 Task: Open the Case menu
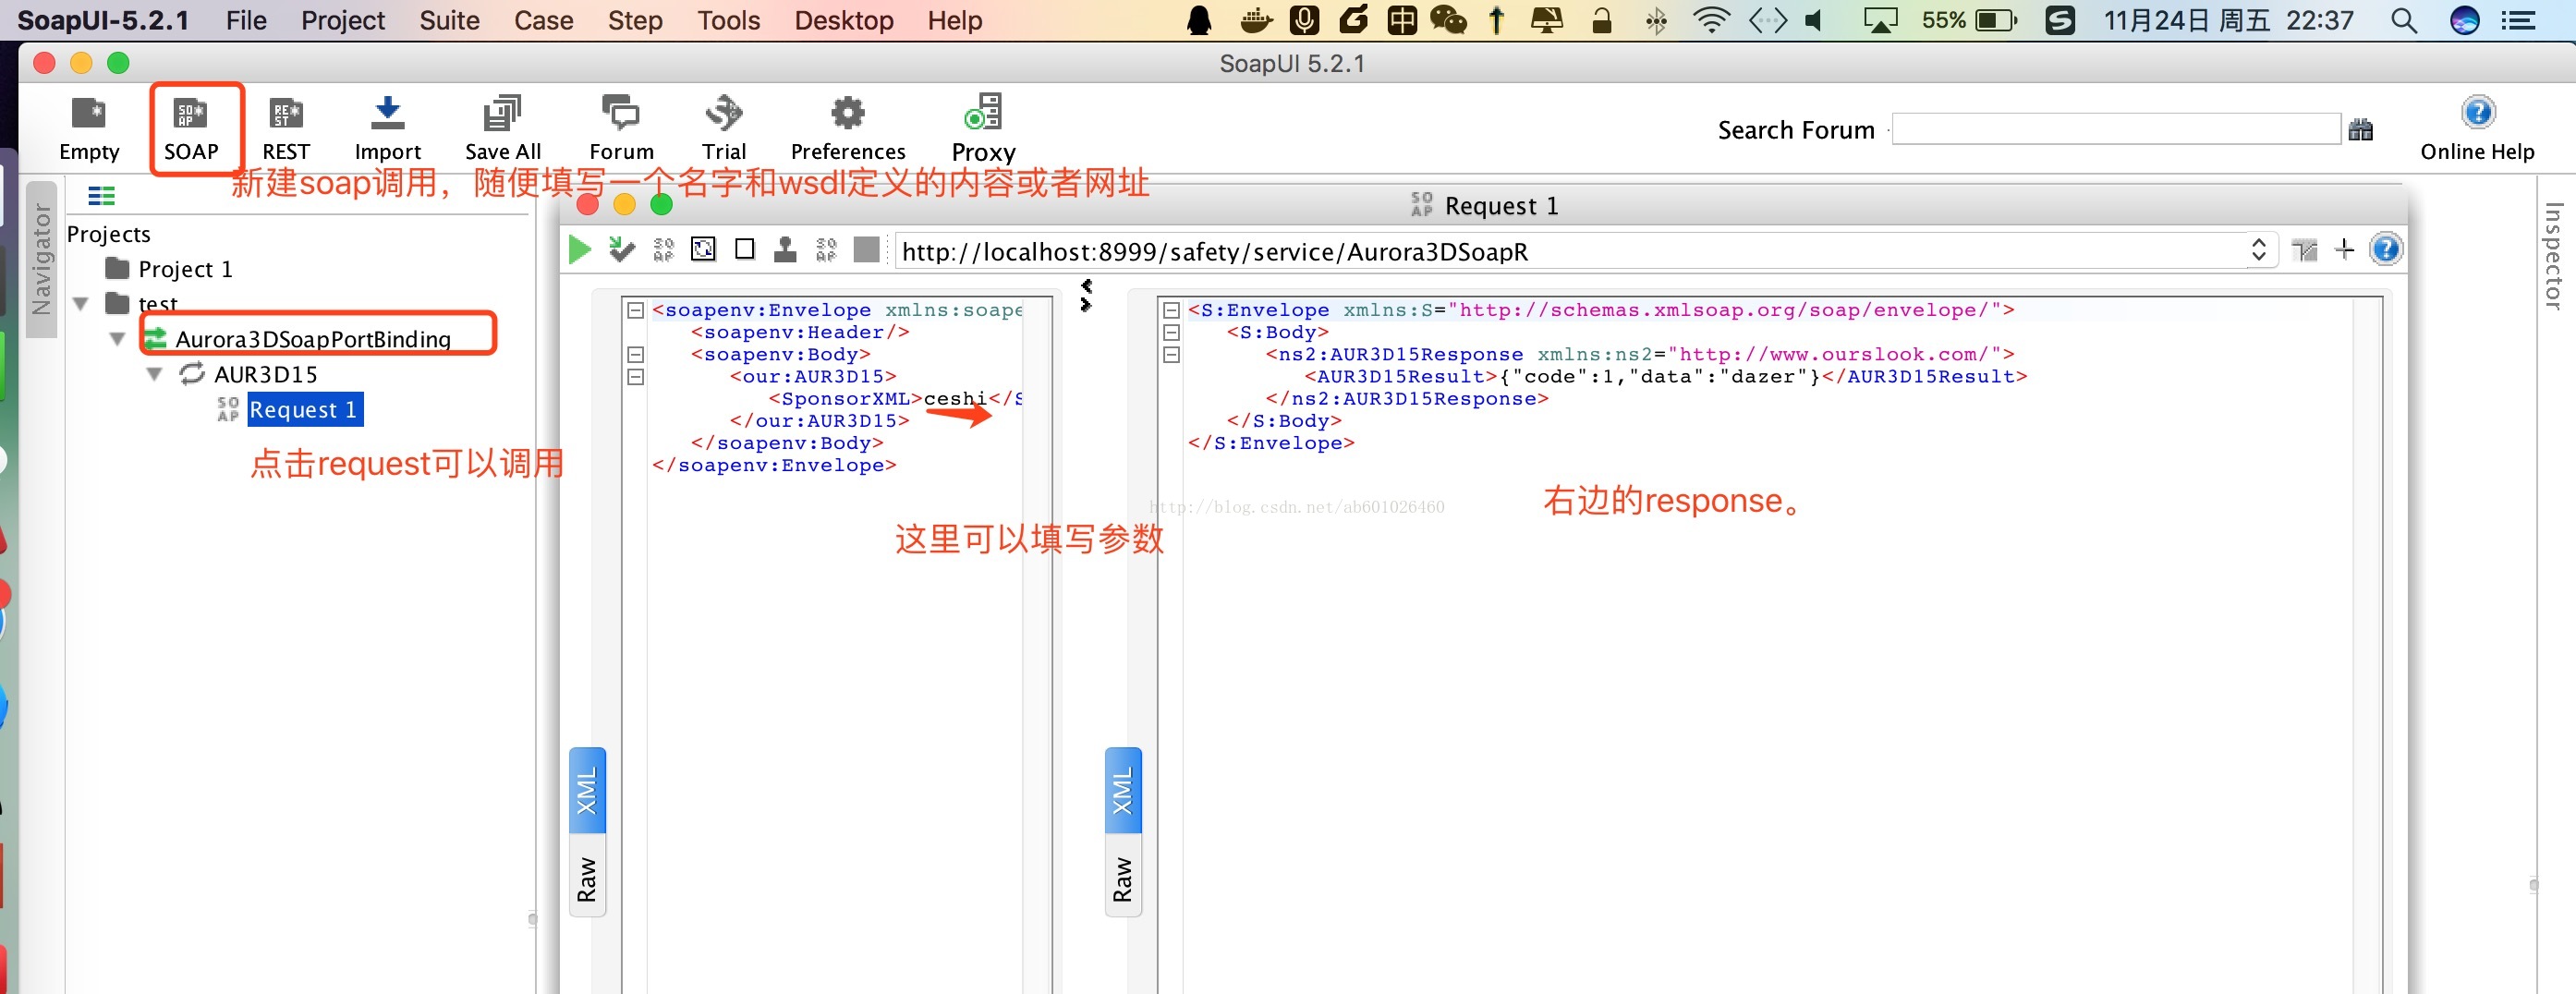[x=543, y=20]
